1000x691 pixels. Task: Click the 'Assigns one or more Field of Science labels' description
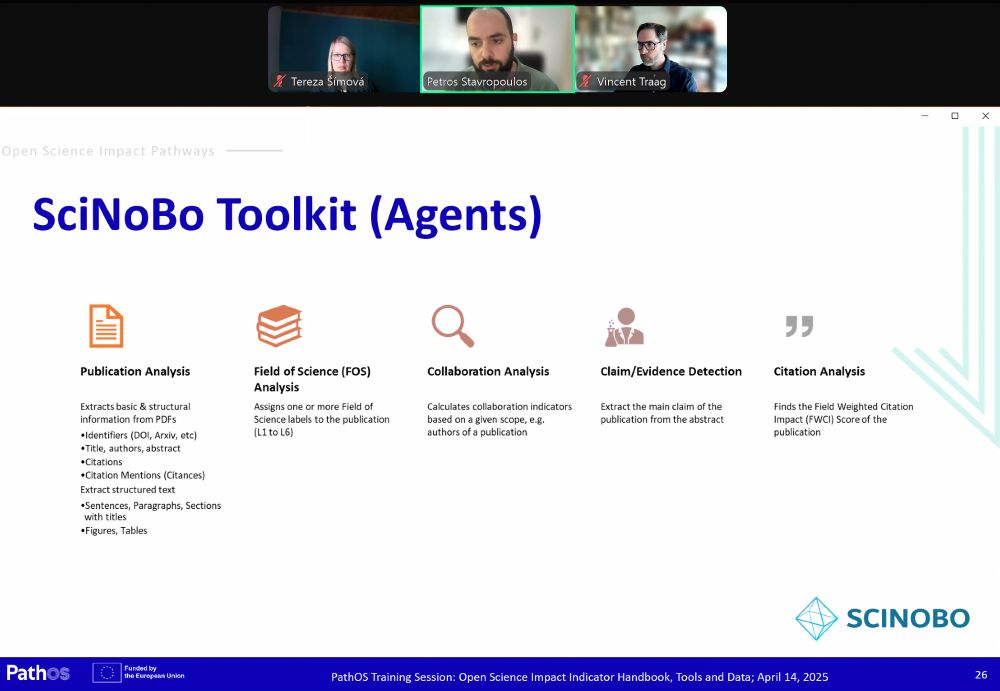[x=321, y=419]
